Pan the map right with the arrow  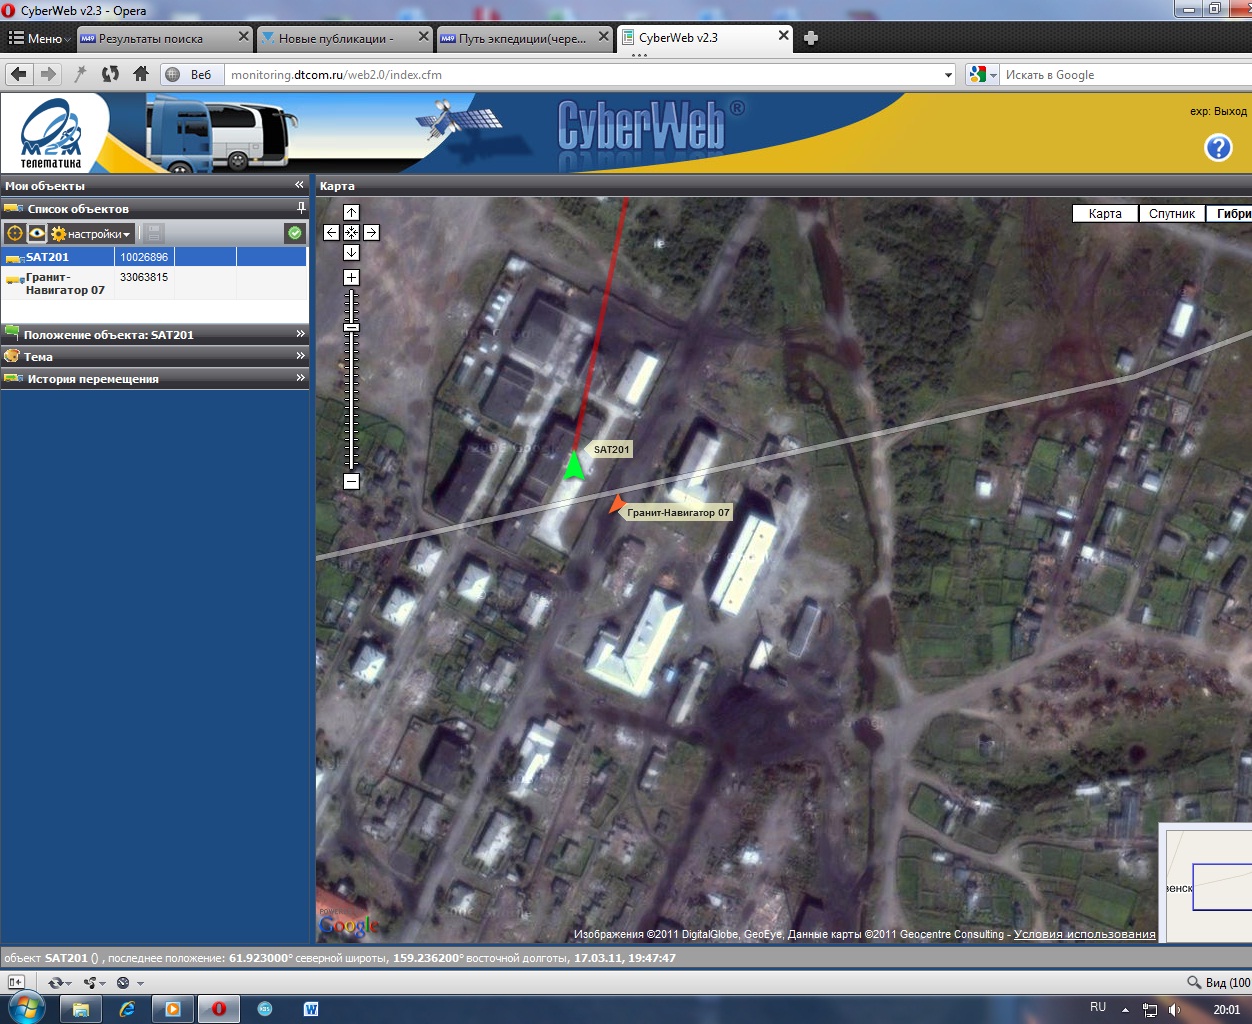coord(371,232)
